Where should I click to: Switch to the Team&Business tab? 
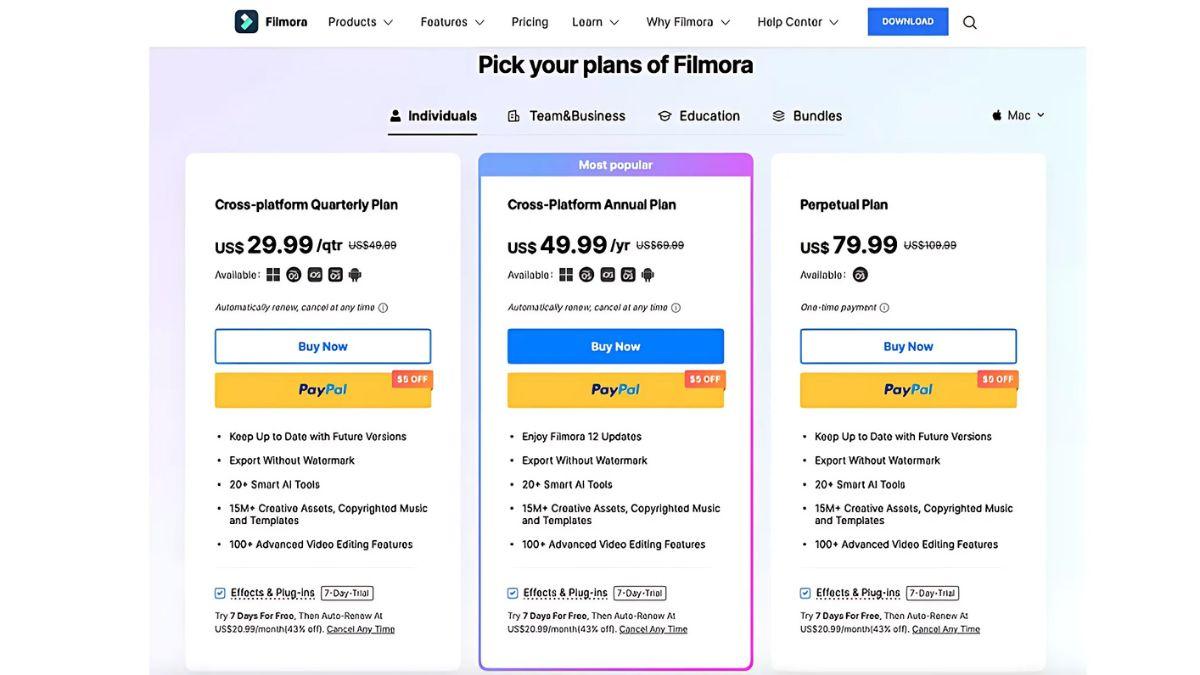pos(567,116)
